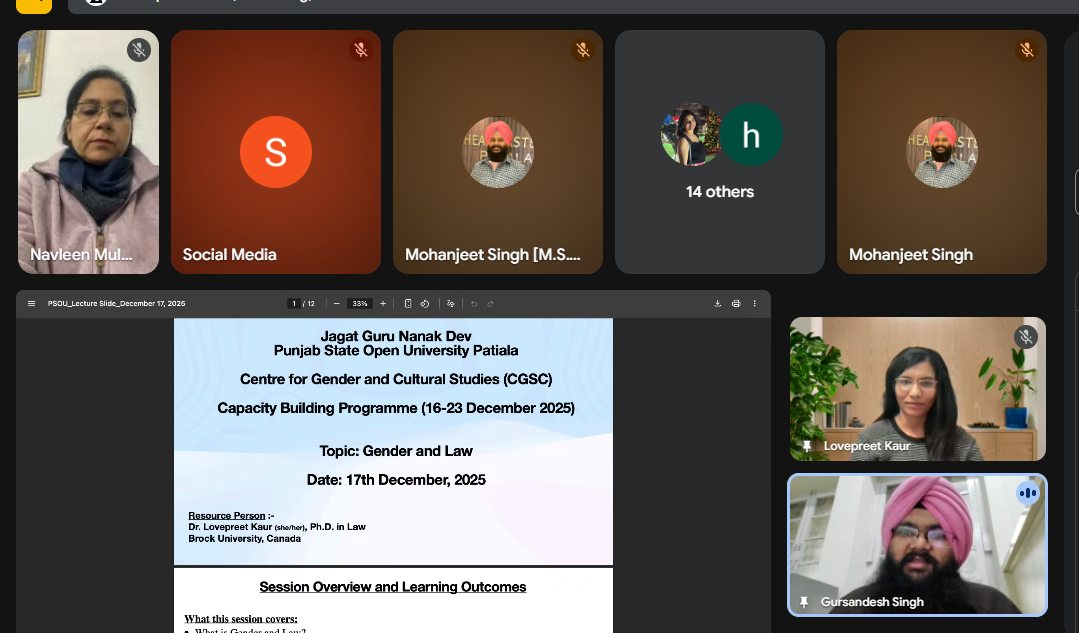Viewport: 1079px width, 633px height.
Task: Open the PDF viewer more actions menu
Action: (754, 303)
